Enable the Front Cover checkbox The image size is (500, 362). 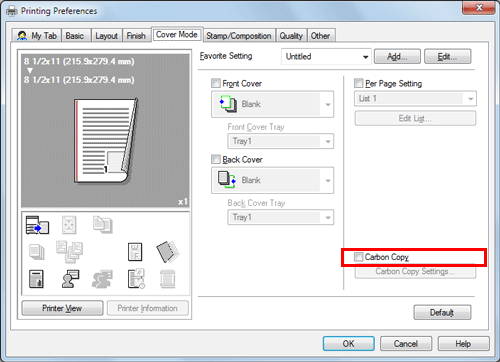[216, 83]
